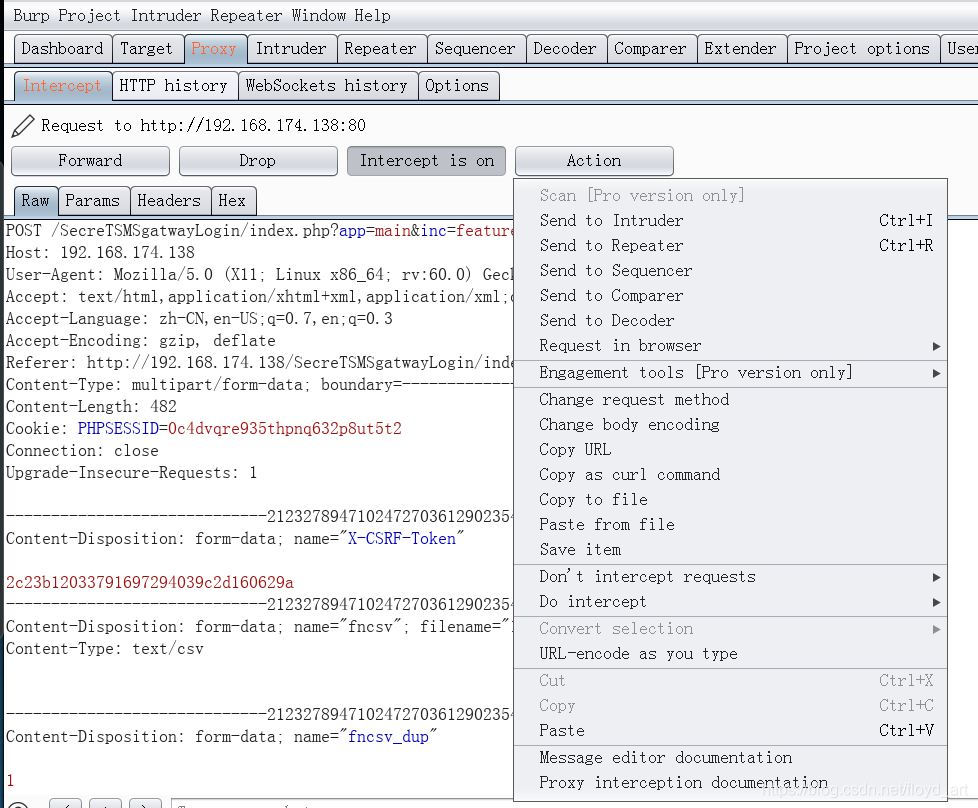Switch to the Headers view tab
This screenshot has height=808, width=978.
[170, 201]
